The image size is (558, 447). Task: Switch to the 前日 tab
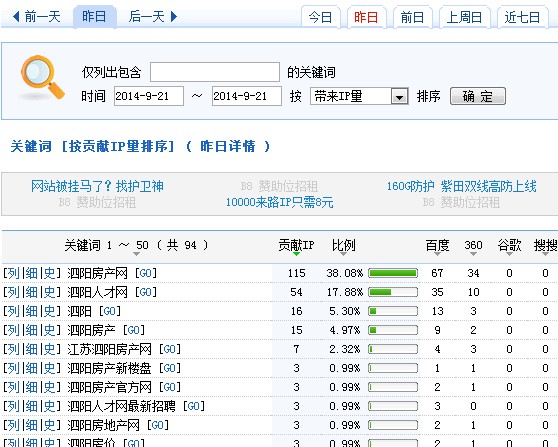pos(412,17)
